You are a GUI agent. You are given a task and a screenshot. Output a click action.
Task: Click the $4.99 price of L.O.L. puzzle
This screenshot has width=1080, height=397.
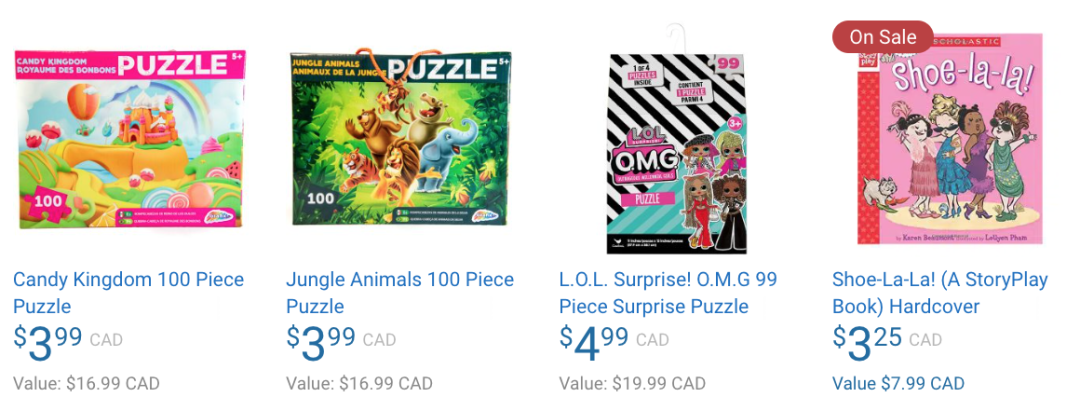(594, 342)
